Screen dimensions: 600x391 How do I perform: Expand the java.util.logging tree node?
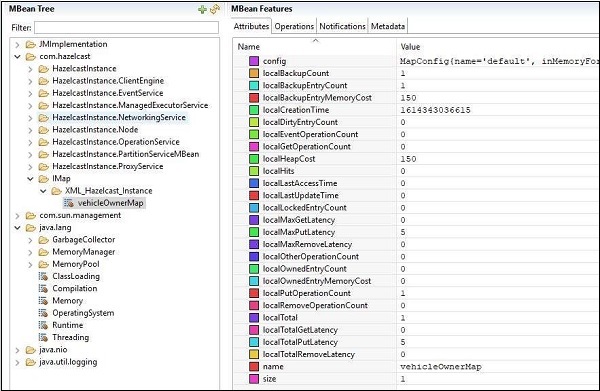coord(17,362)
